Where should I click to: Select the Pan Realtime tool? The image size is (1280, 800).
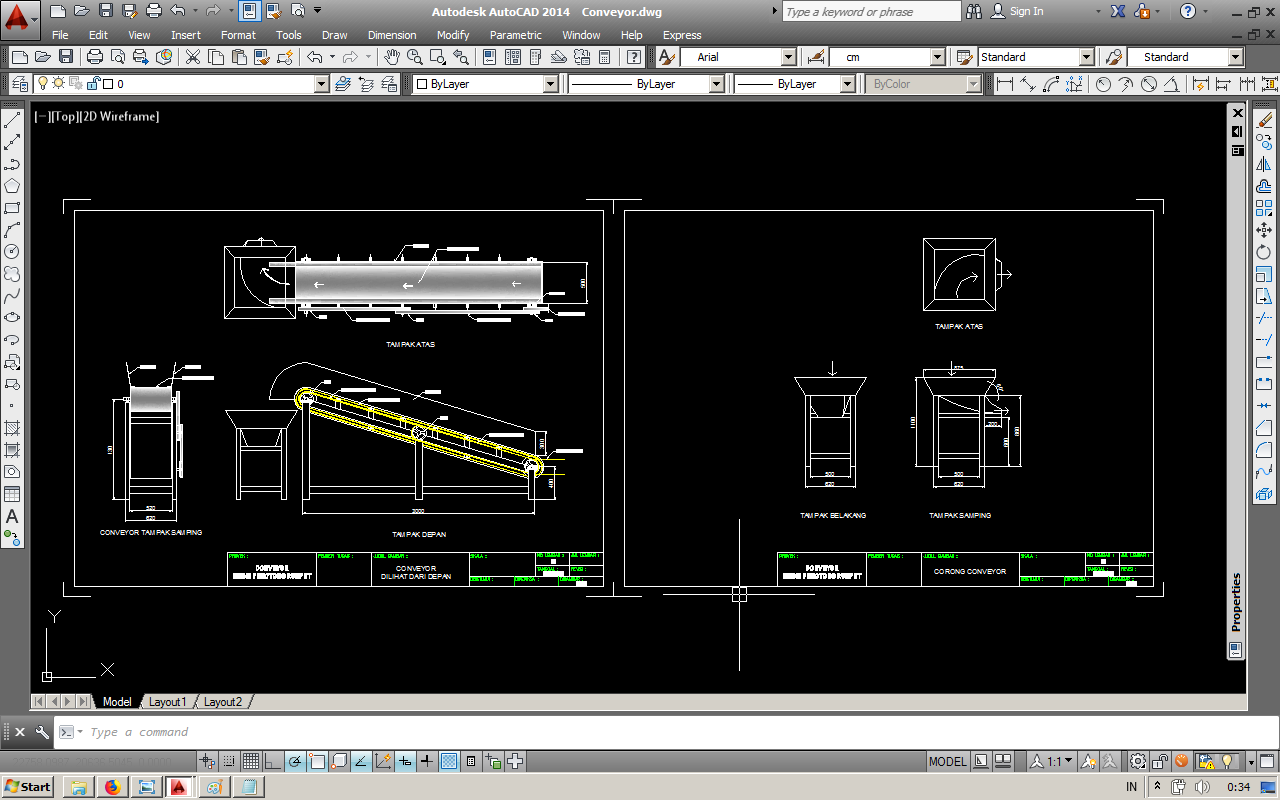pos(394,57)
